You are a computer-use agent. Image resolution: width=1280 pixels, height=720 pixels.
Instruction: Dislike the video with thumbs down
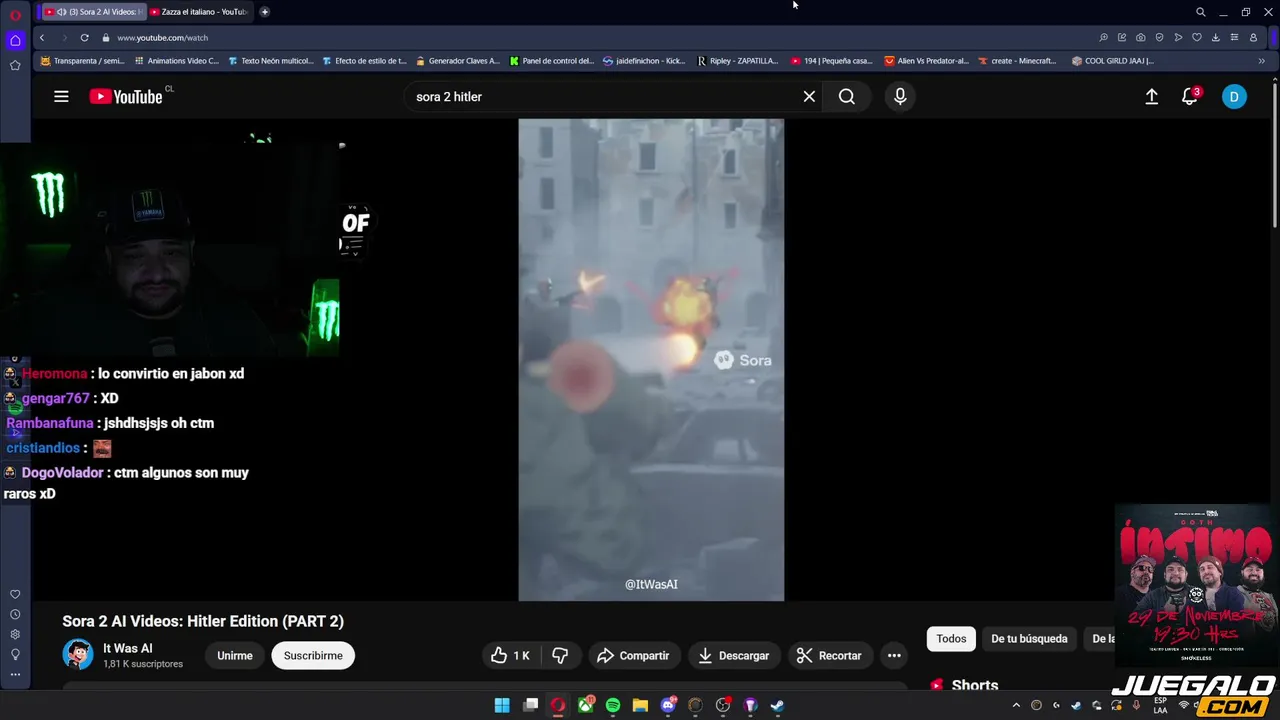pyautogui.click(x=560, y=655)
